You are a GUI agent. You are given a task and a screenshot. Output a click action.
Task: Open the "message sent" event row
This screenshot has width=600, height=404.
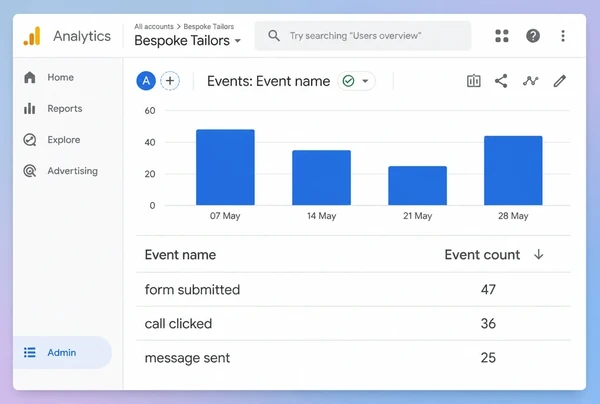[x=353, y=358]
